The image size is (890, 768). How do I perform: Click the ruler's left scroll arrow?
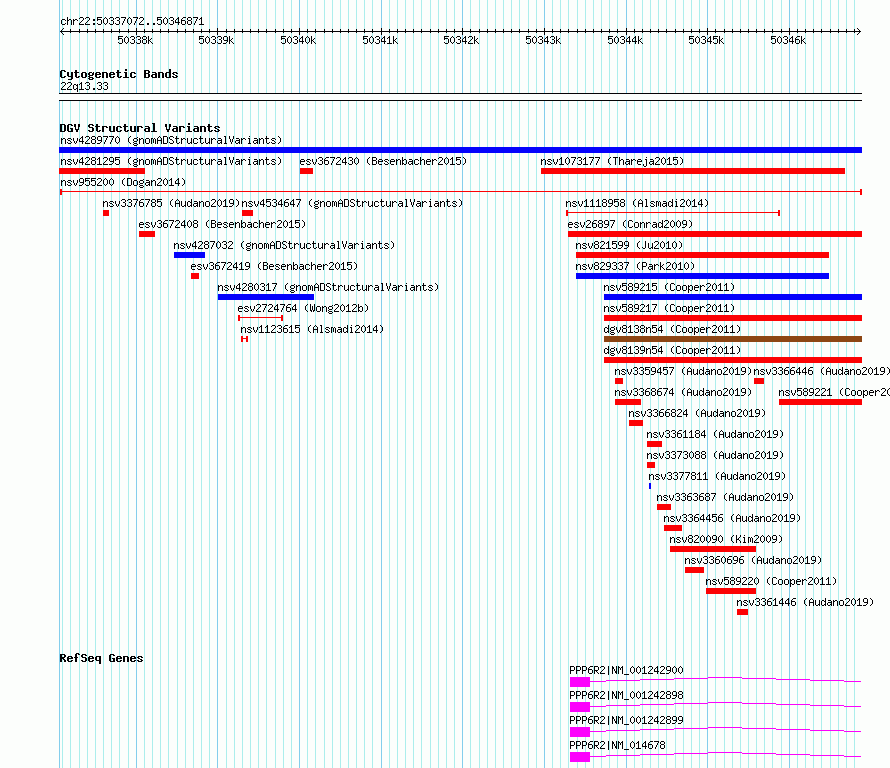pos(62,32)
